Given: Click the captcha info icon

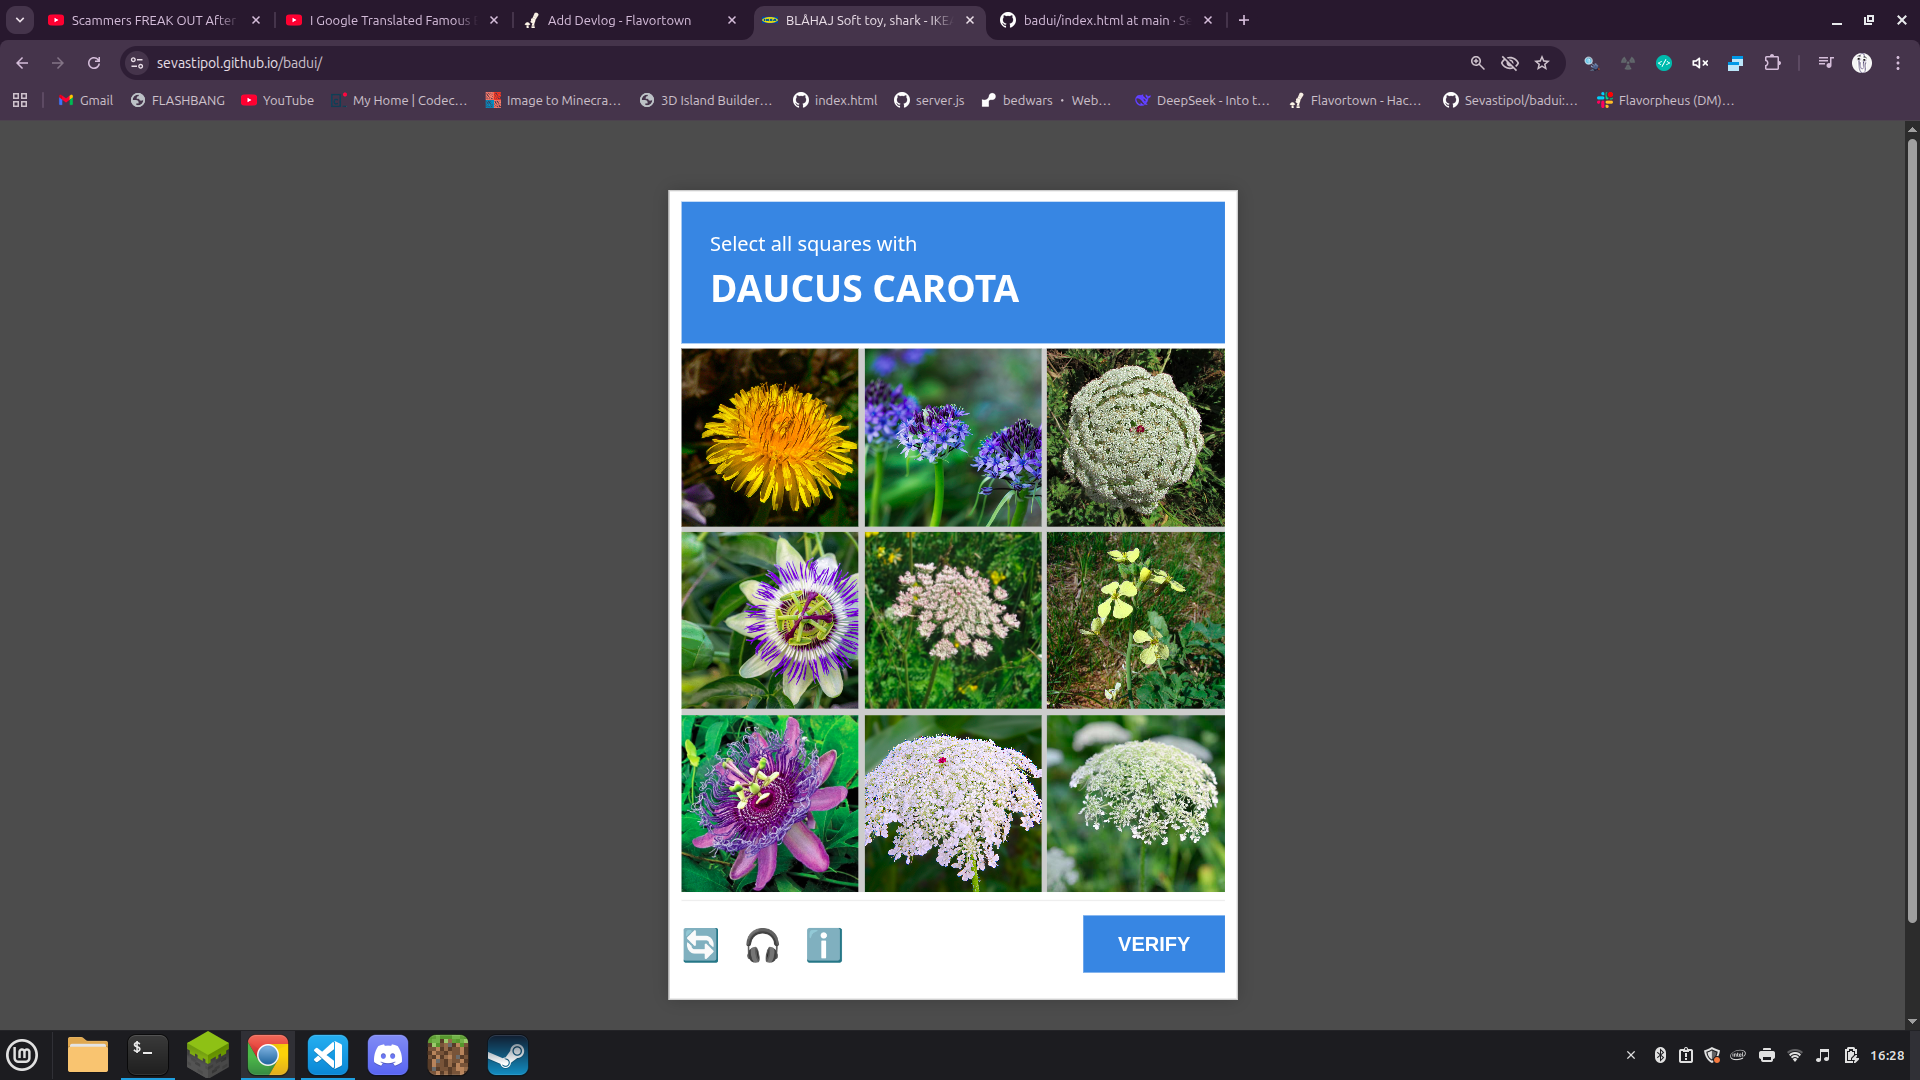Looking at the screenshot, I should point(824,945).
